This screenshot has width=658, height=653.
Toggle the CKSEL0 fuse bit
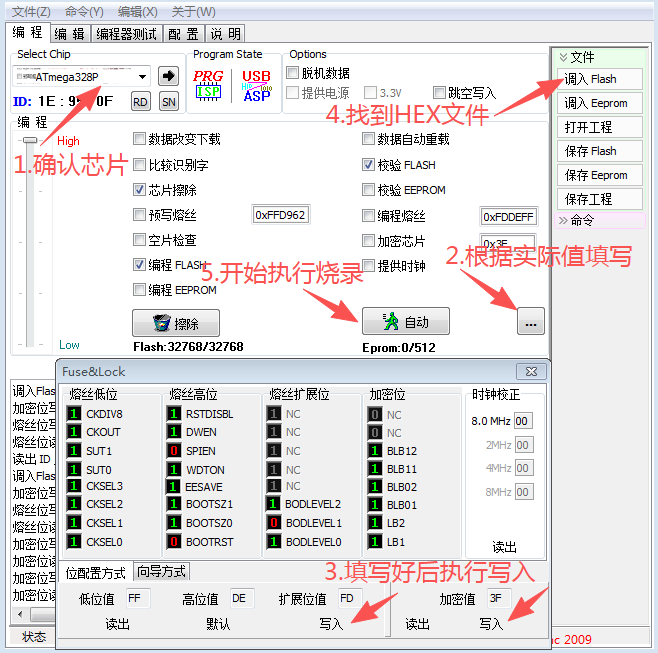[74, 542]
